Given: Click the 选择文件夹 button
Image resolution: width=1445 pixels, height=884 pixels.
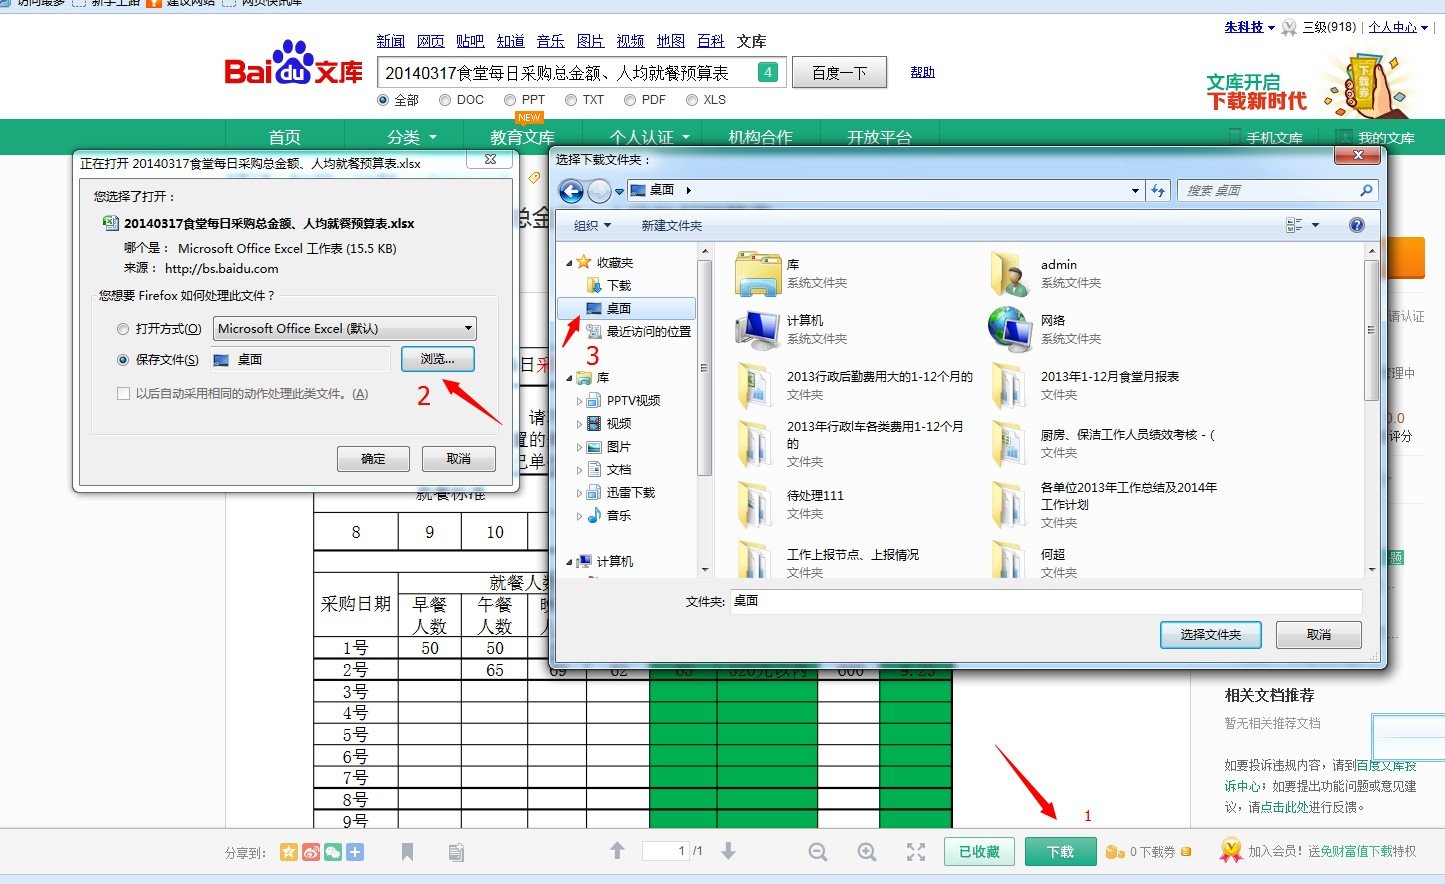Looking at the screenshot, I should (x=1210, y=635).
